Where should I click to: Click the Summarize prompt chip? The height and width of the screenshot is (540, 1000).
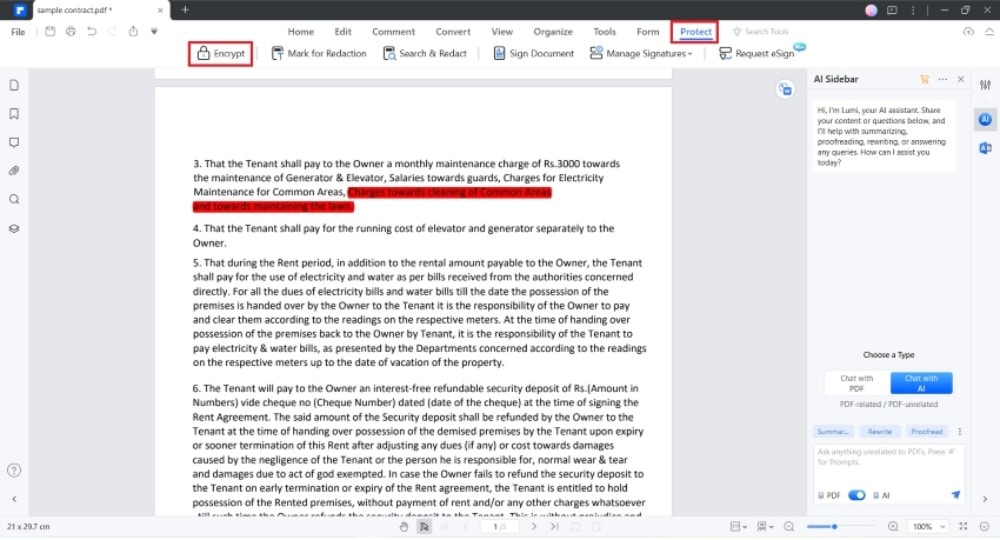pyautogui.click(x=833, y=432)
